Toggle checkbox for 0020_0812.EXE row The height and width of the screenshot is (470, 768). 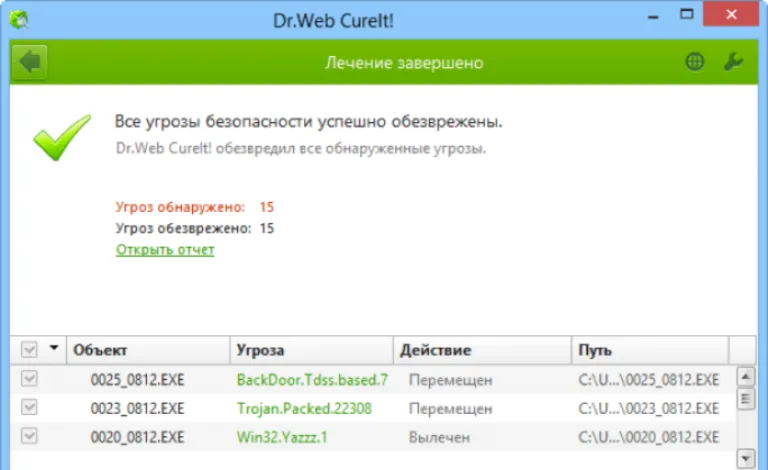tap(29, 436)
